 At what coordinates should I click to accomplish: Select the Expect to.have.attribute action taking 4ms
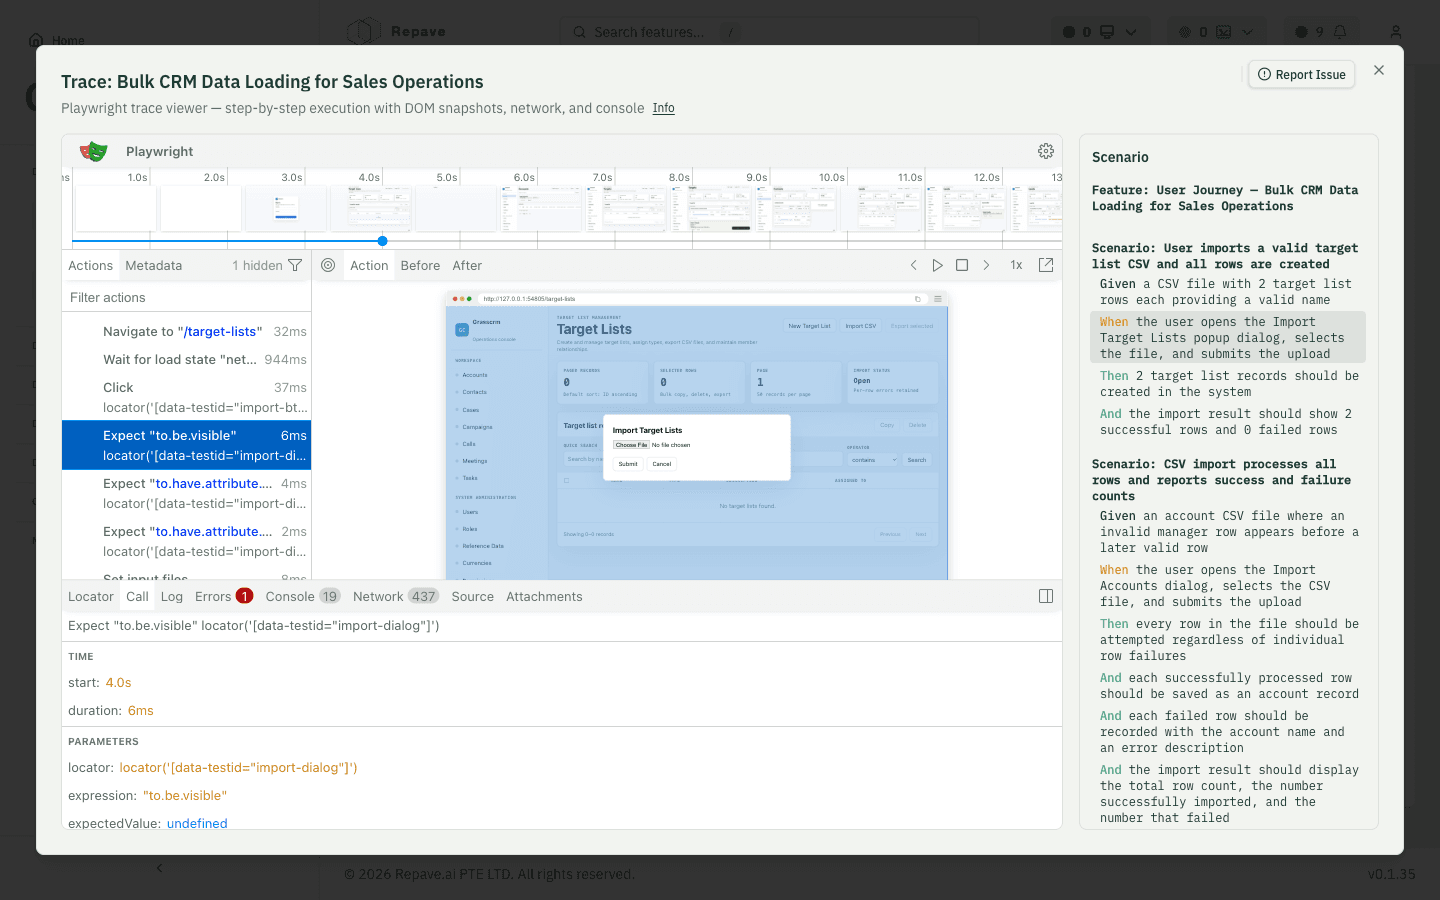[x=186, y=493]
